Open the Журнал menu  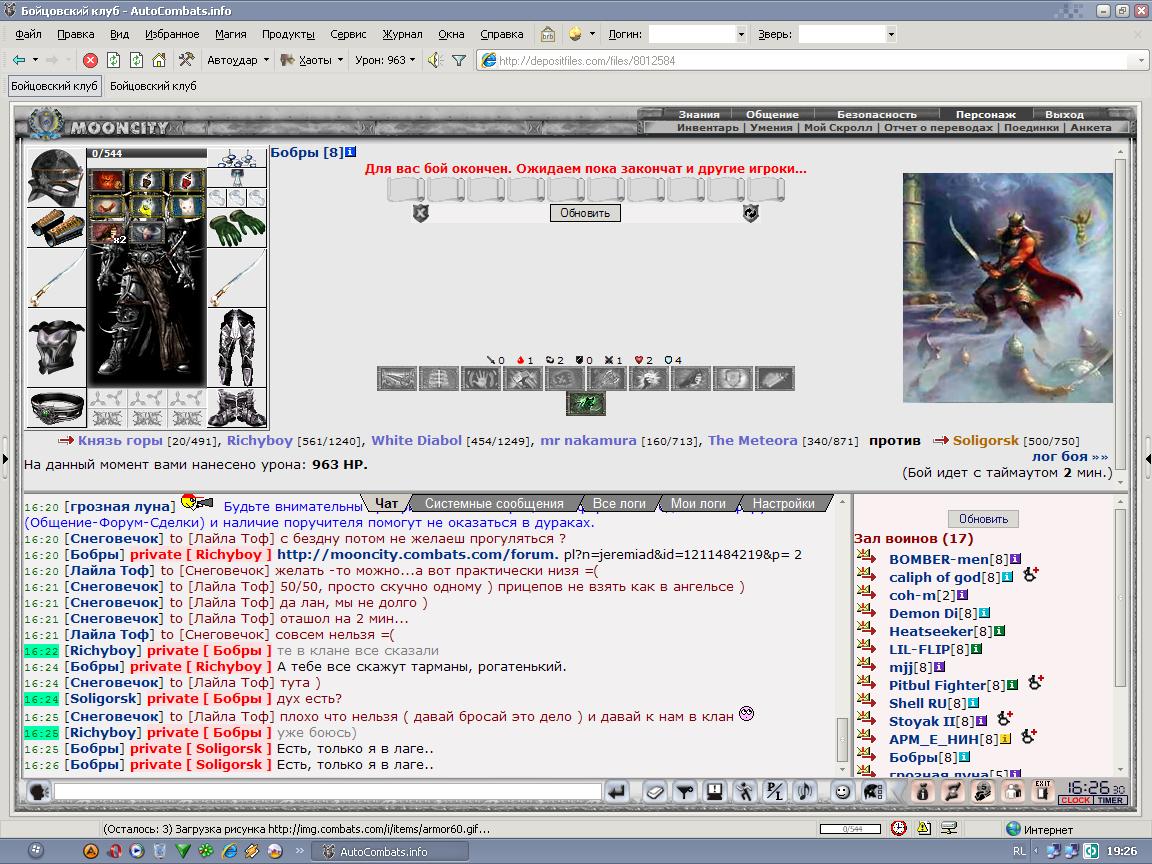(402, 34)
